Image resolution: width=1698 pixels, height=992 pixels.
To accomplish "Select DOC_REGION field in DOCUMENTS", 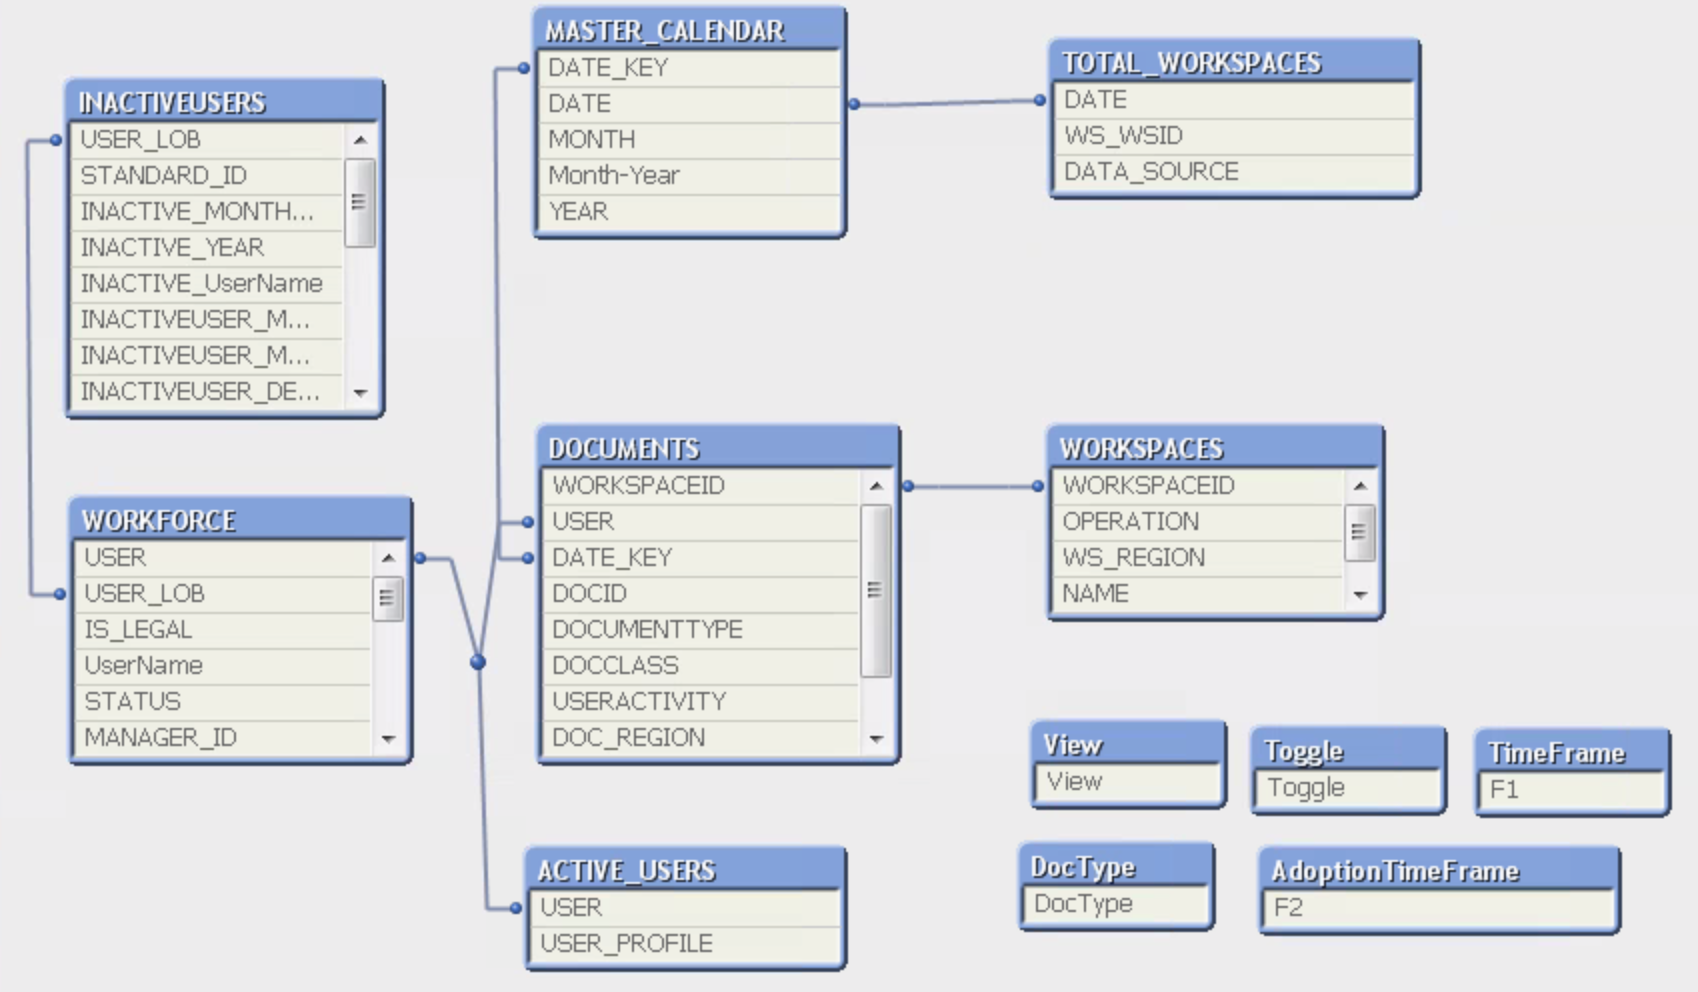I will [702, 738].
